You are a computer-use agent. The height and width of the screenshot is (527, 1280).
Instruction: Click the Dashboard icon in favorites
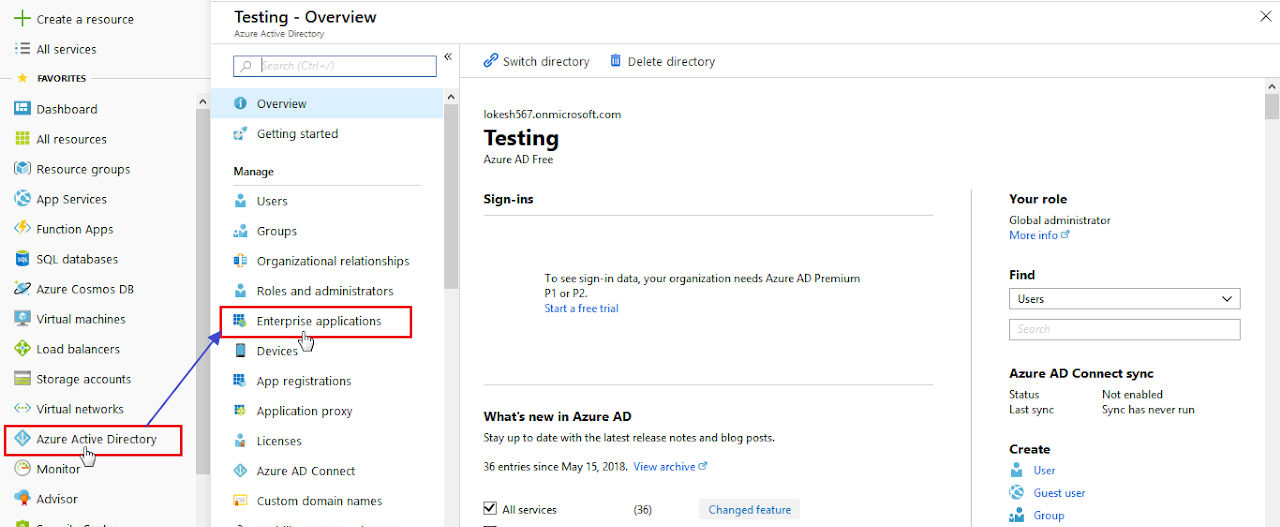point(22,109)
